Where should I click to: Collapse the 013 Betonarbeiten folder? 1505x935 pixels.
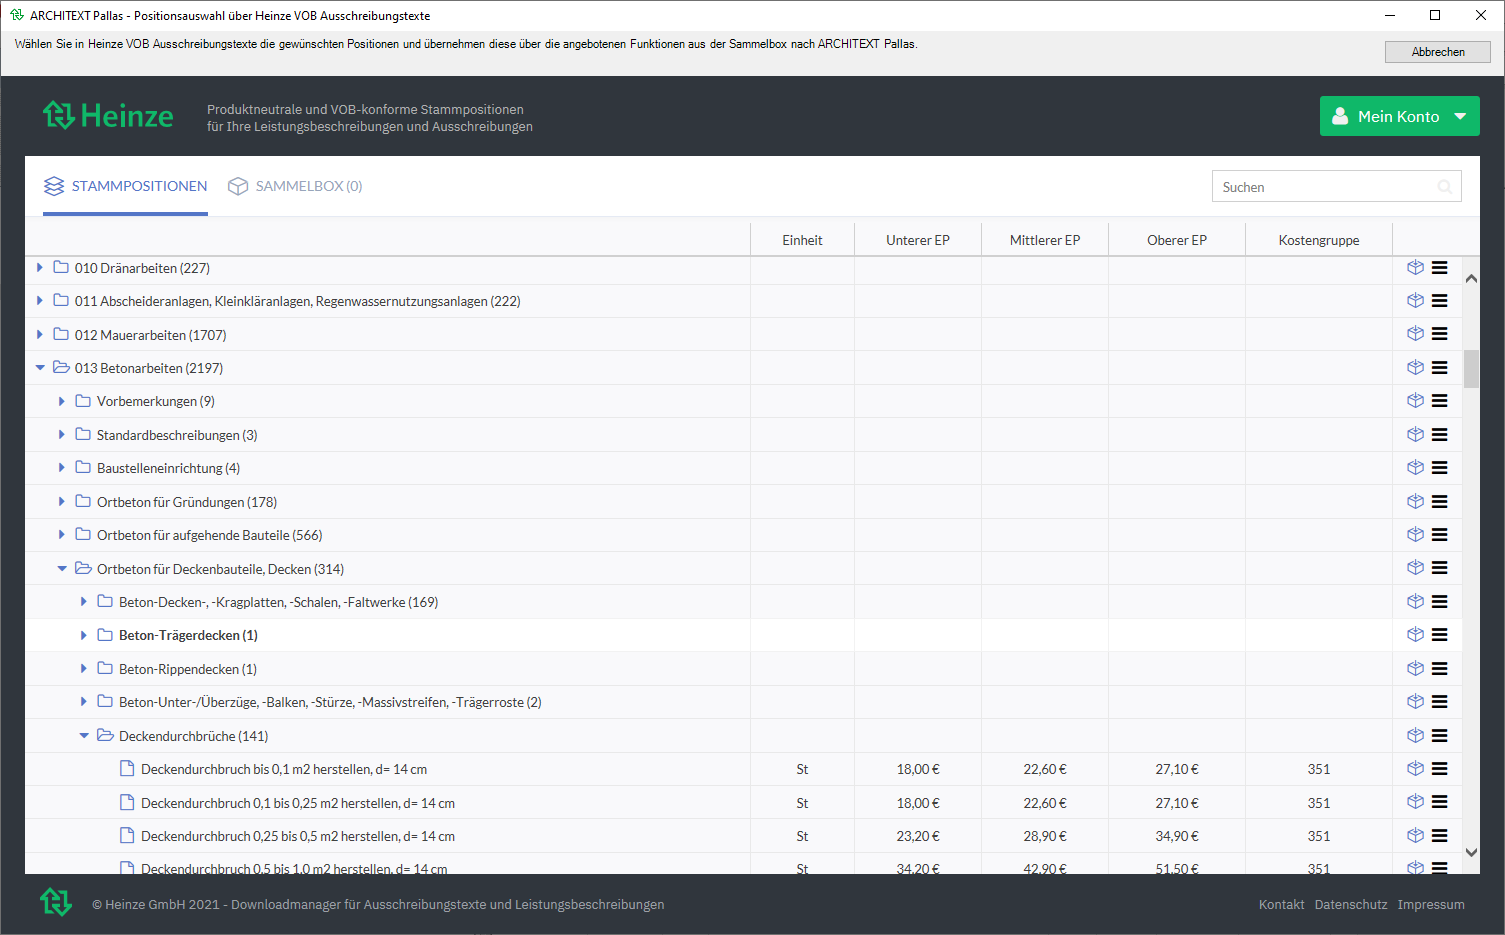[x=40, y=368]
